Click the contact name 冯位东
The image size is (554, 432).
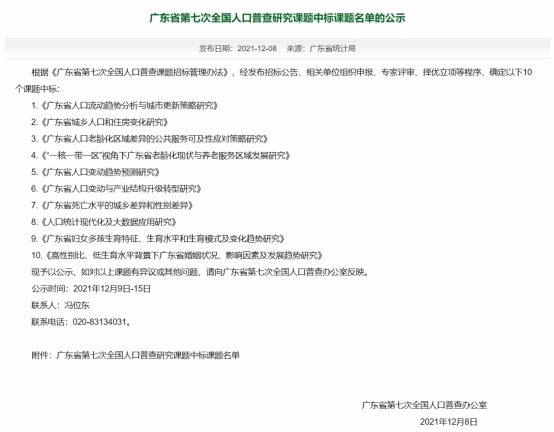[x=77, y=305]
